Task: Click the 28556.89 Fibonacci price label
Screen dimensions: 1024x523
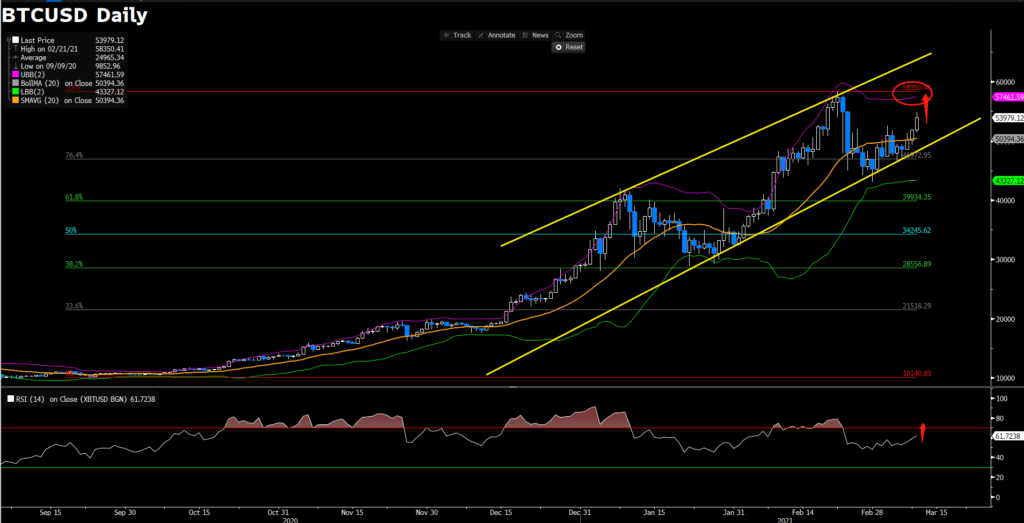Action: pyautogui.click(x=916, y=264)
